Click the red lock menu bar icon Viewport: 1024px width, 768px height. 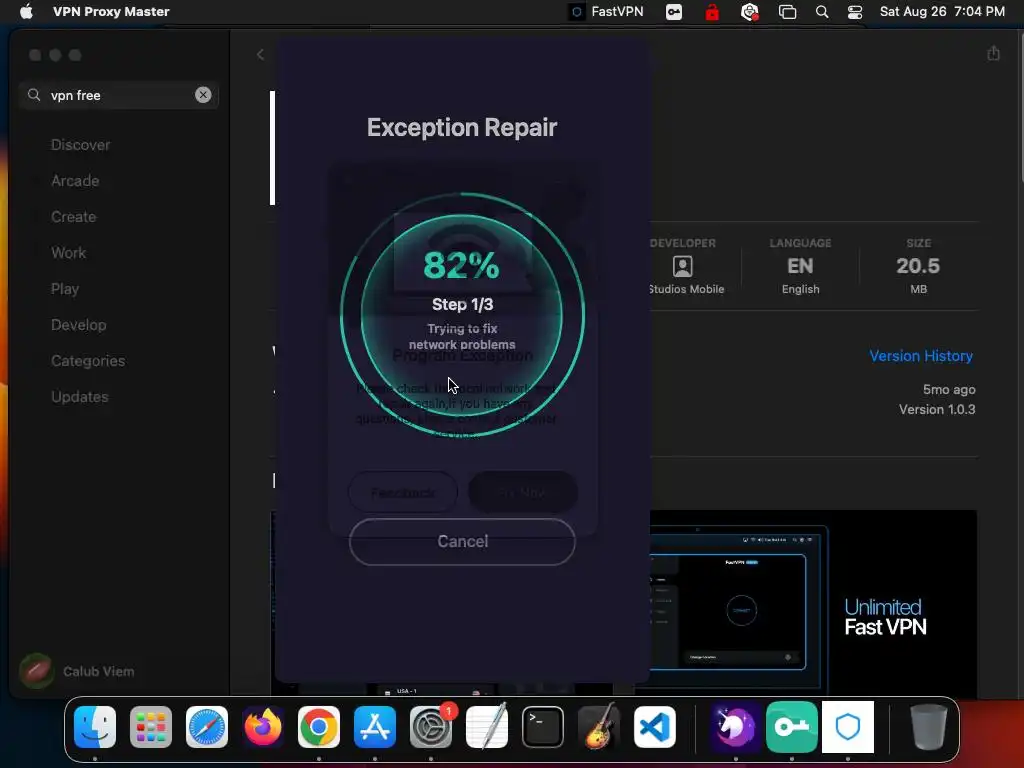(x=712, y=12)
